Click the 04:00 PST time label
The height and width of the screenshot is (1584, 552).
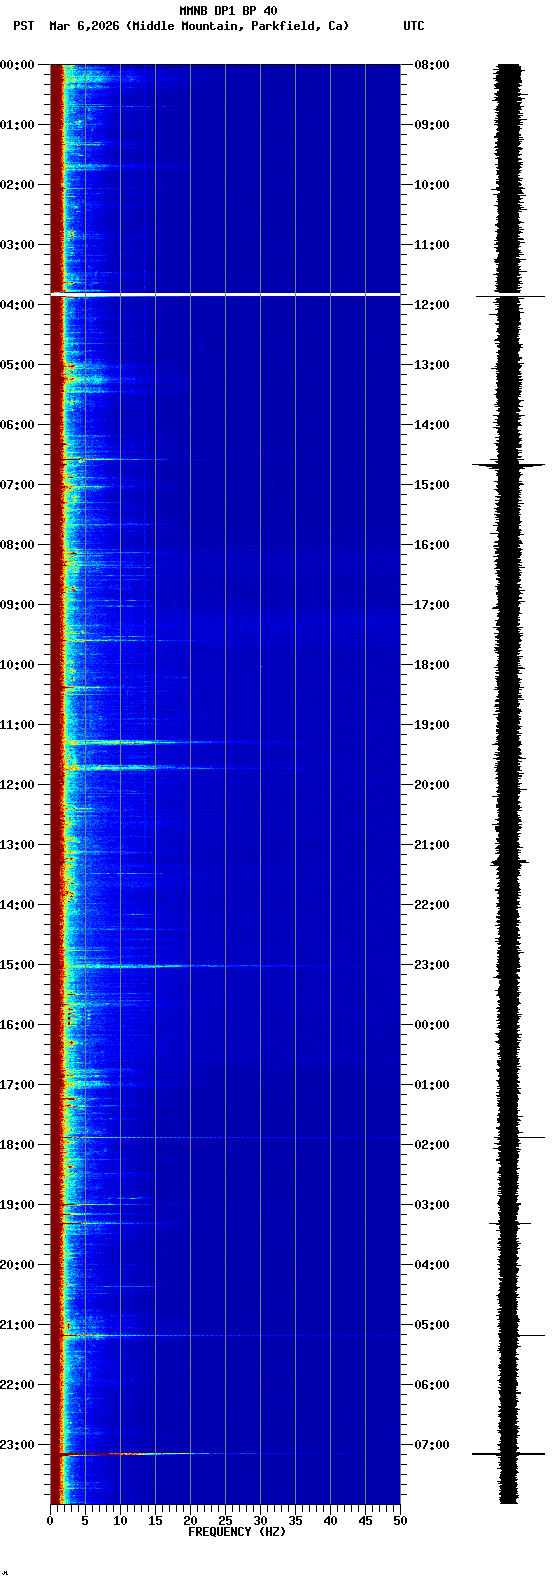click(18, 305)
